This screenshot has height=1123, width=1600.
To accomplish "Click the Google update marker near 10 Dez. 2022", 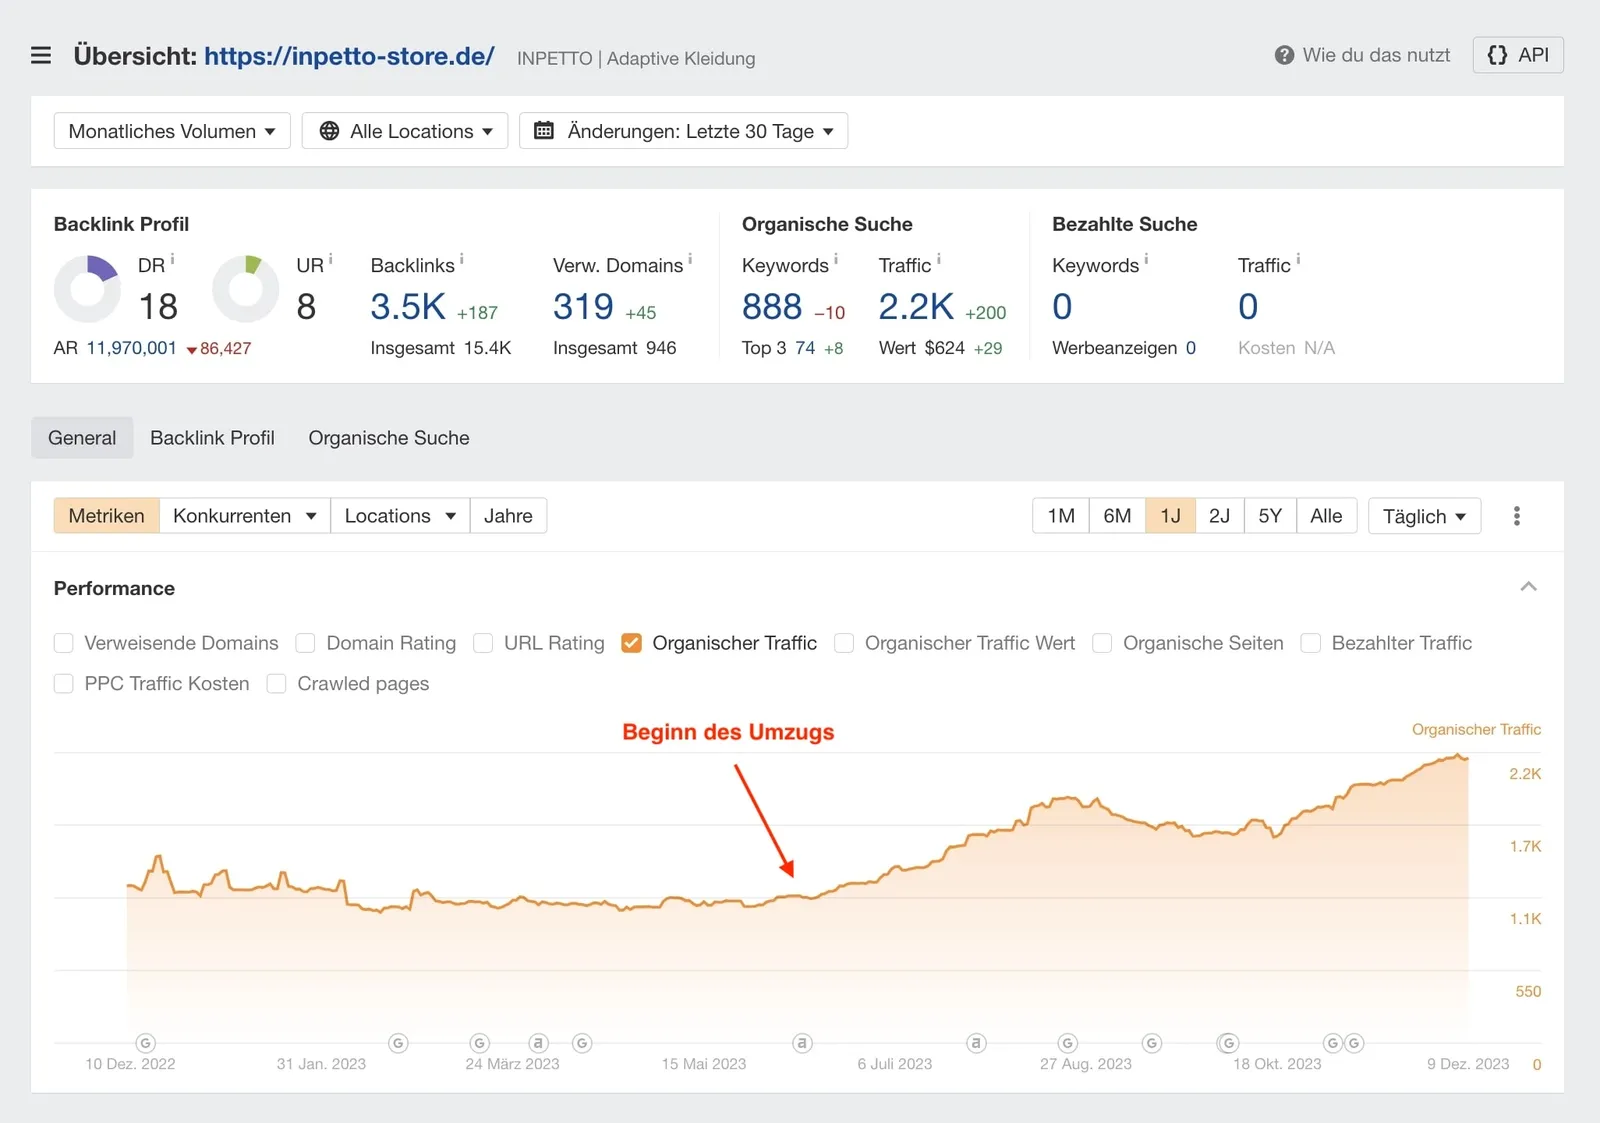I will pyautogui.click(x=145, y=1043).
